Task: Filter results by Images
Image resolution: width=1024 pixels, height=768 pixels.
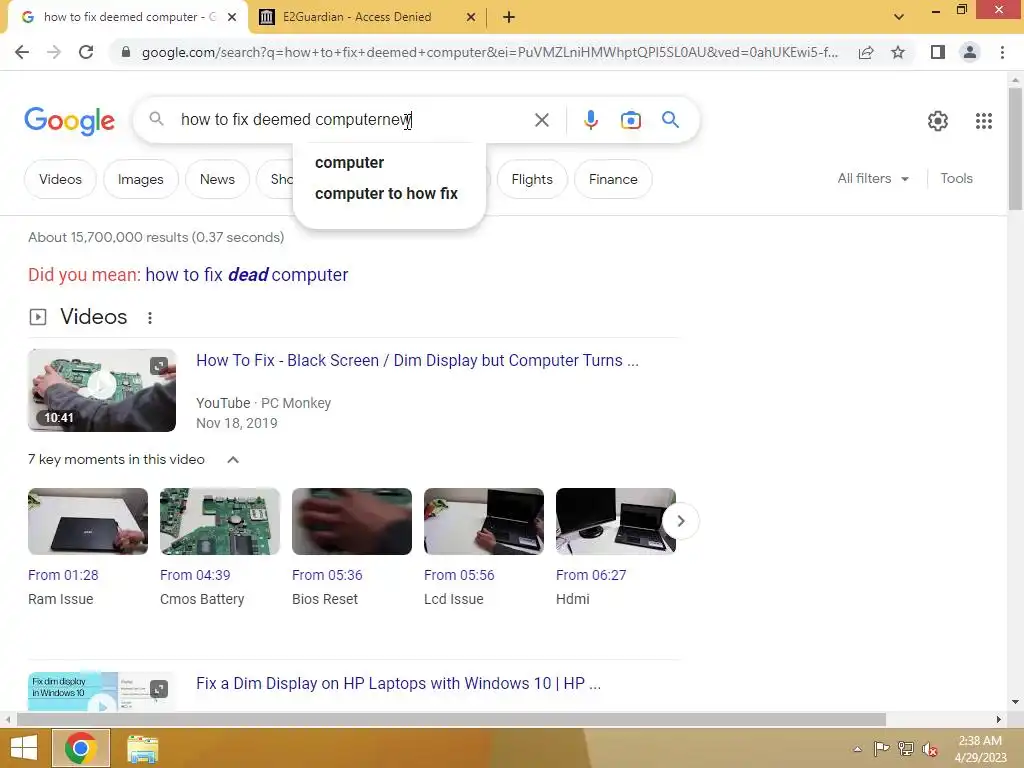Action: (x=140, y=179)
